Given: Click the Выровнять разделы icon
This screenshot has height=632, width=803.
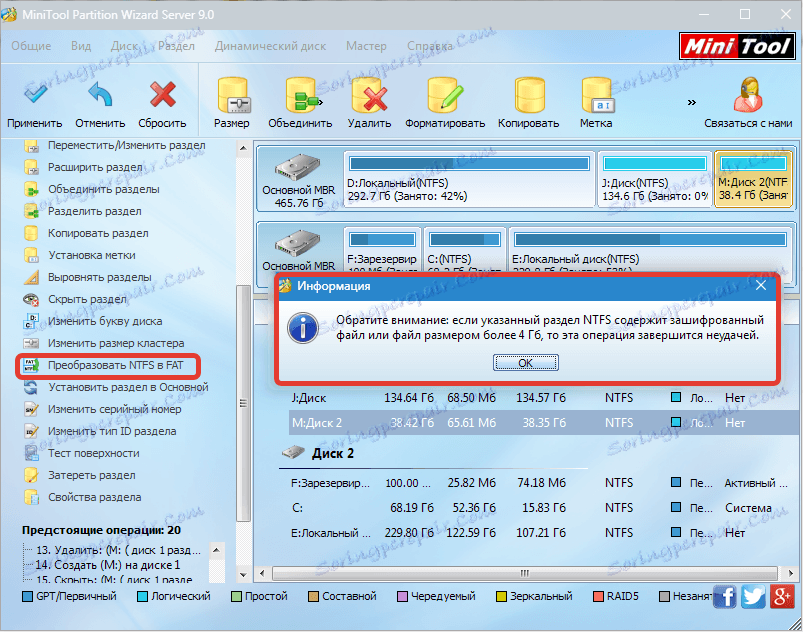Looking at the screenshot, I should pos(31,278).
